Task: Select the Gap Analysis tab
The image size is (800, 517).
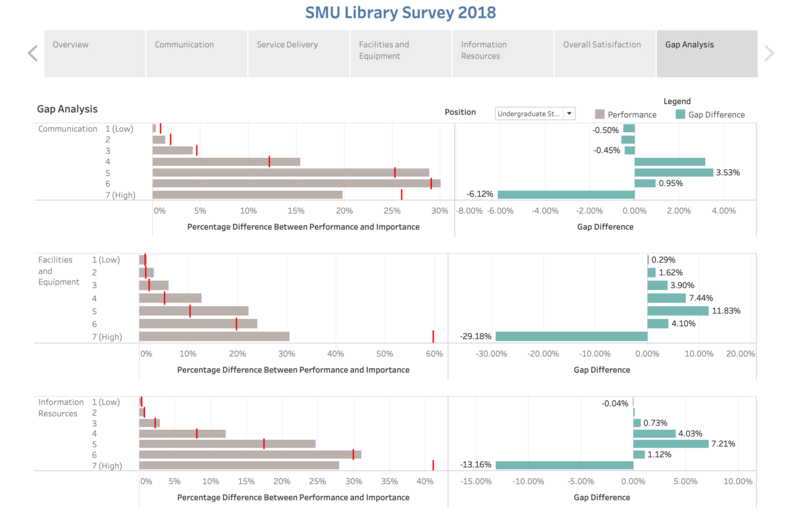Action: 707,54
